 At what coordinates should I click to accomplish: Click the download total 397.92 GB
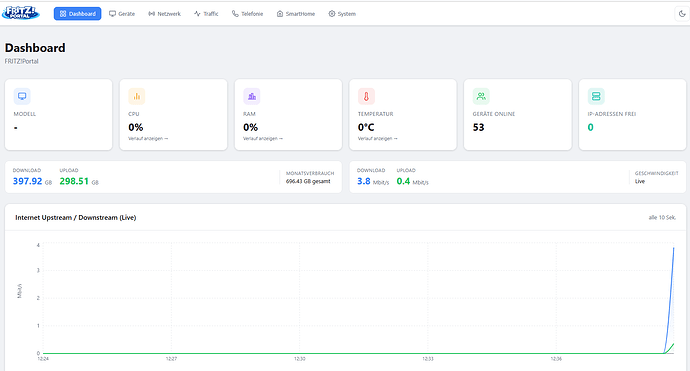coord(32,181)
